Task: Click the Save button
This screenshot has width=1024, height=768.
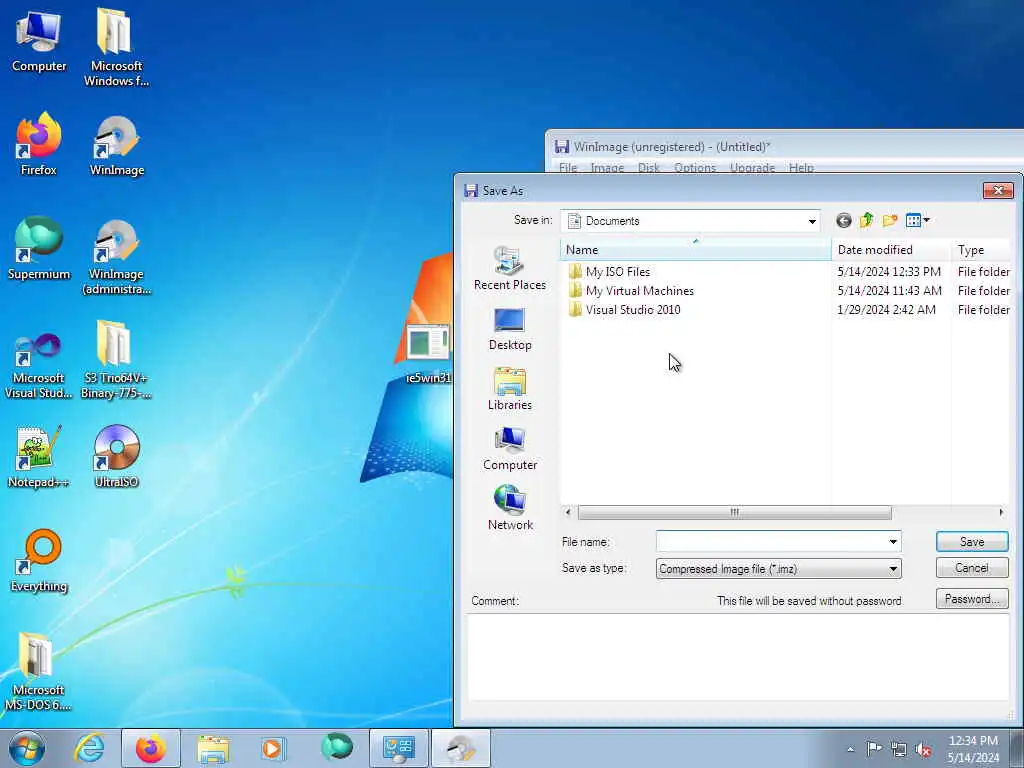Action: pyautogui.click(x=972, y=541)
